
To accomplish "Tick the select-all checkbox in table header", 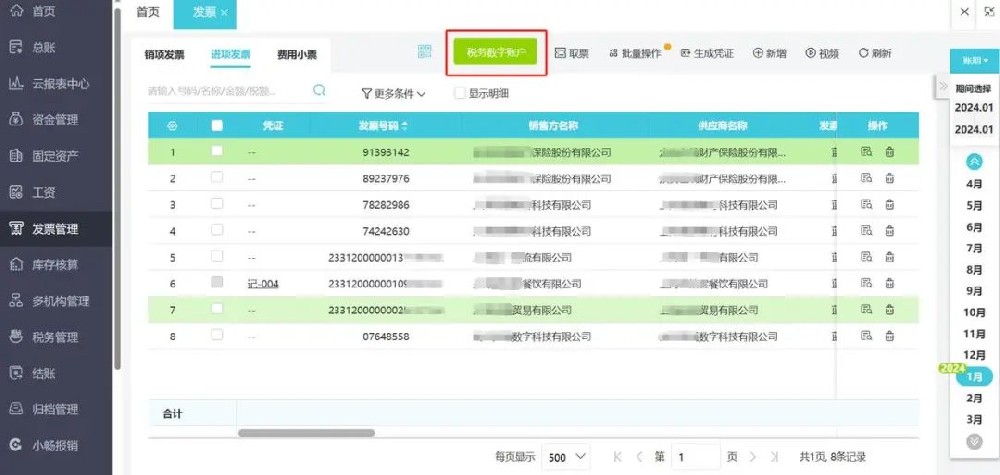I will pos(217,126).
